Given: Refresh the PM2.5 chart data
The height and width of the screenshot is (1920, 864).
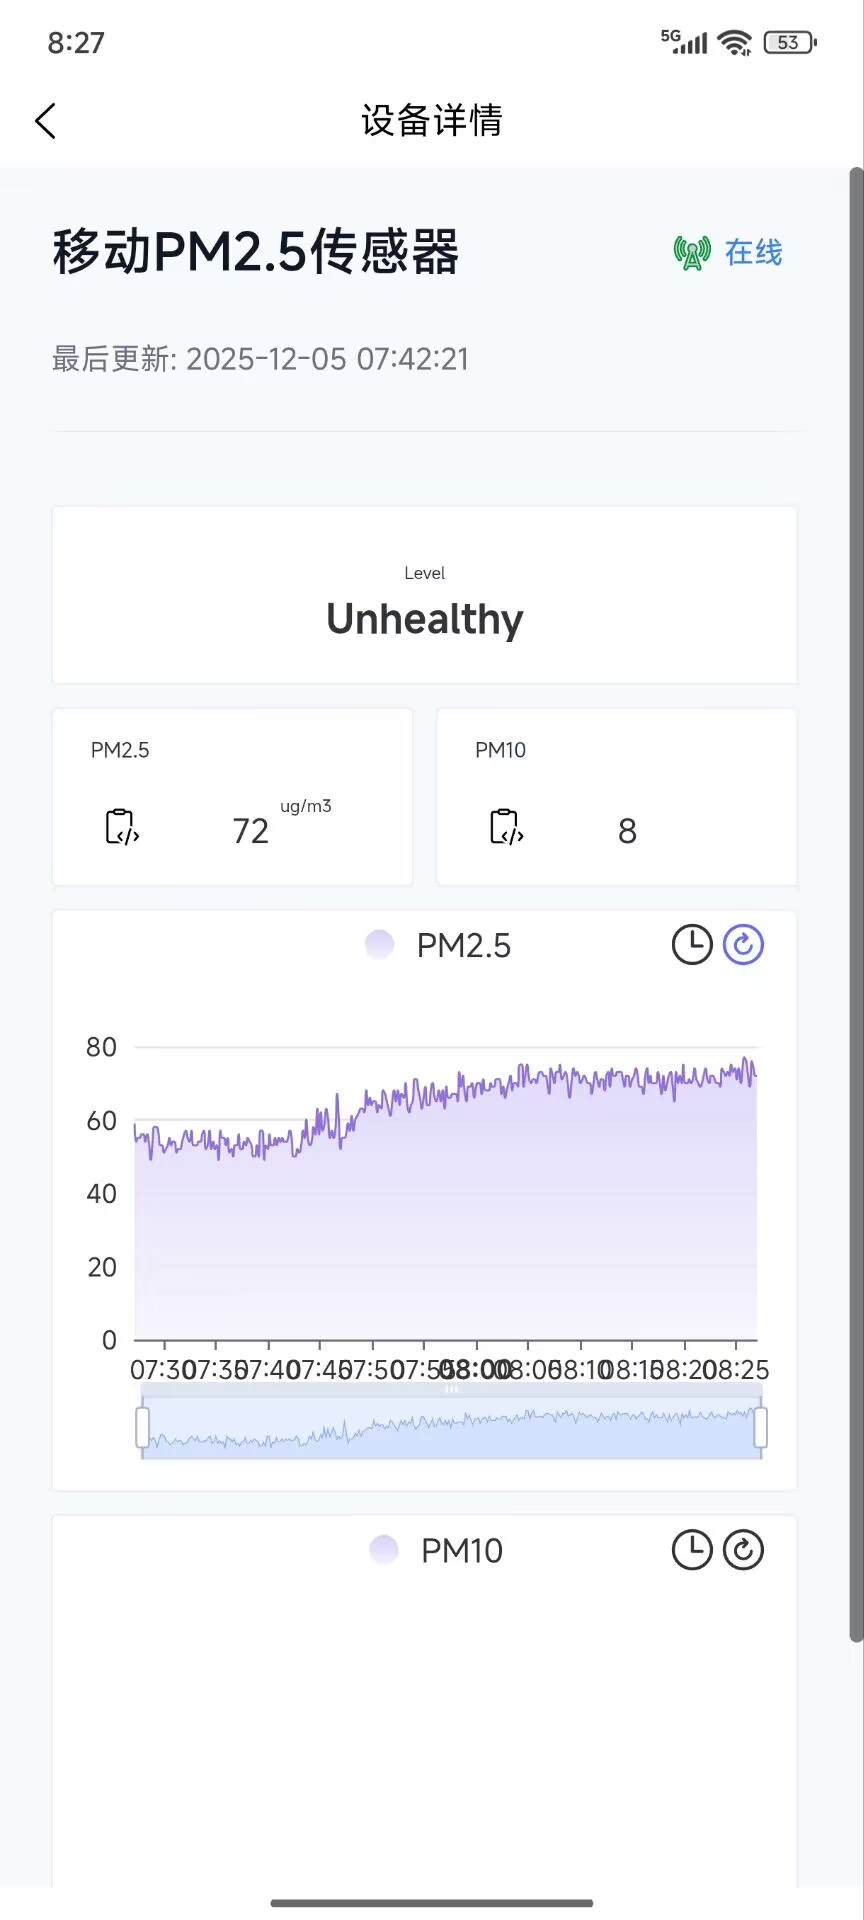Looking at the screenshot, I should click(x=743, y=945).
